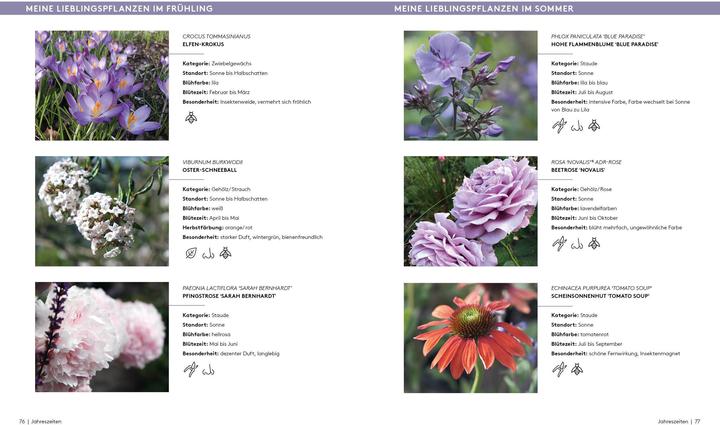Click the cut-flower icon under Hohe Flammenblume
This screenshot has height=425, width=720.
tap(559, 125)
